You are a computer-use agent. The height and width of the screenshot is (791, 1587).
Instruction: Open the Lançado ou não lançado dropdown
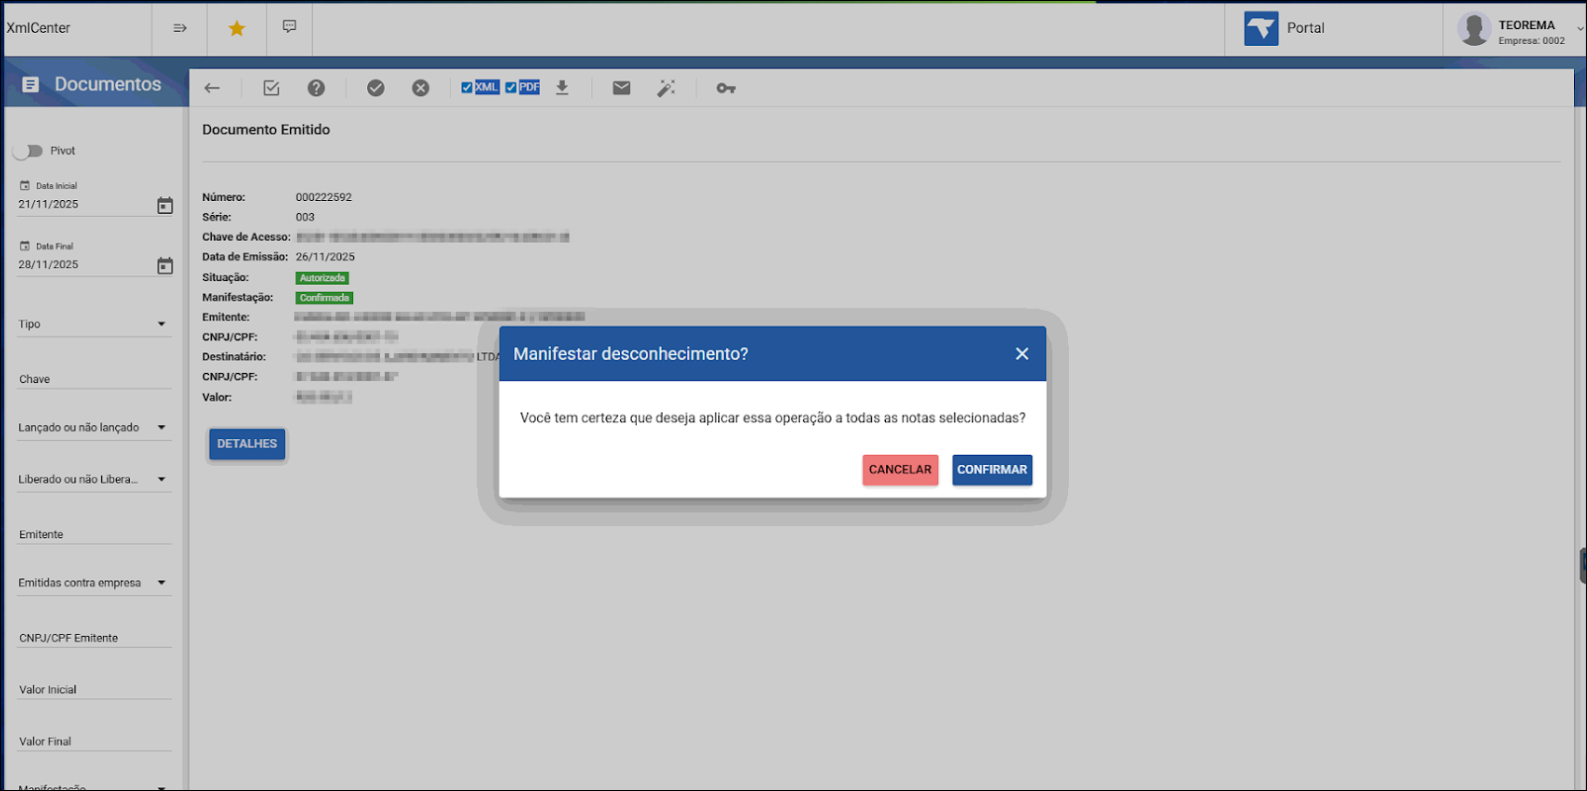pyautogui.click(x=93, y=427)
